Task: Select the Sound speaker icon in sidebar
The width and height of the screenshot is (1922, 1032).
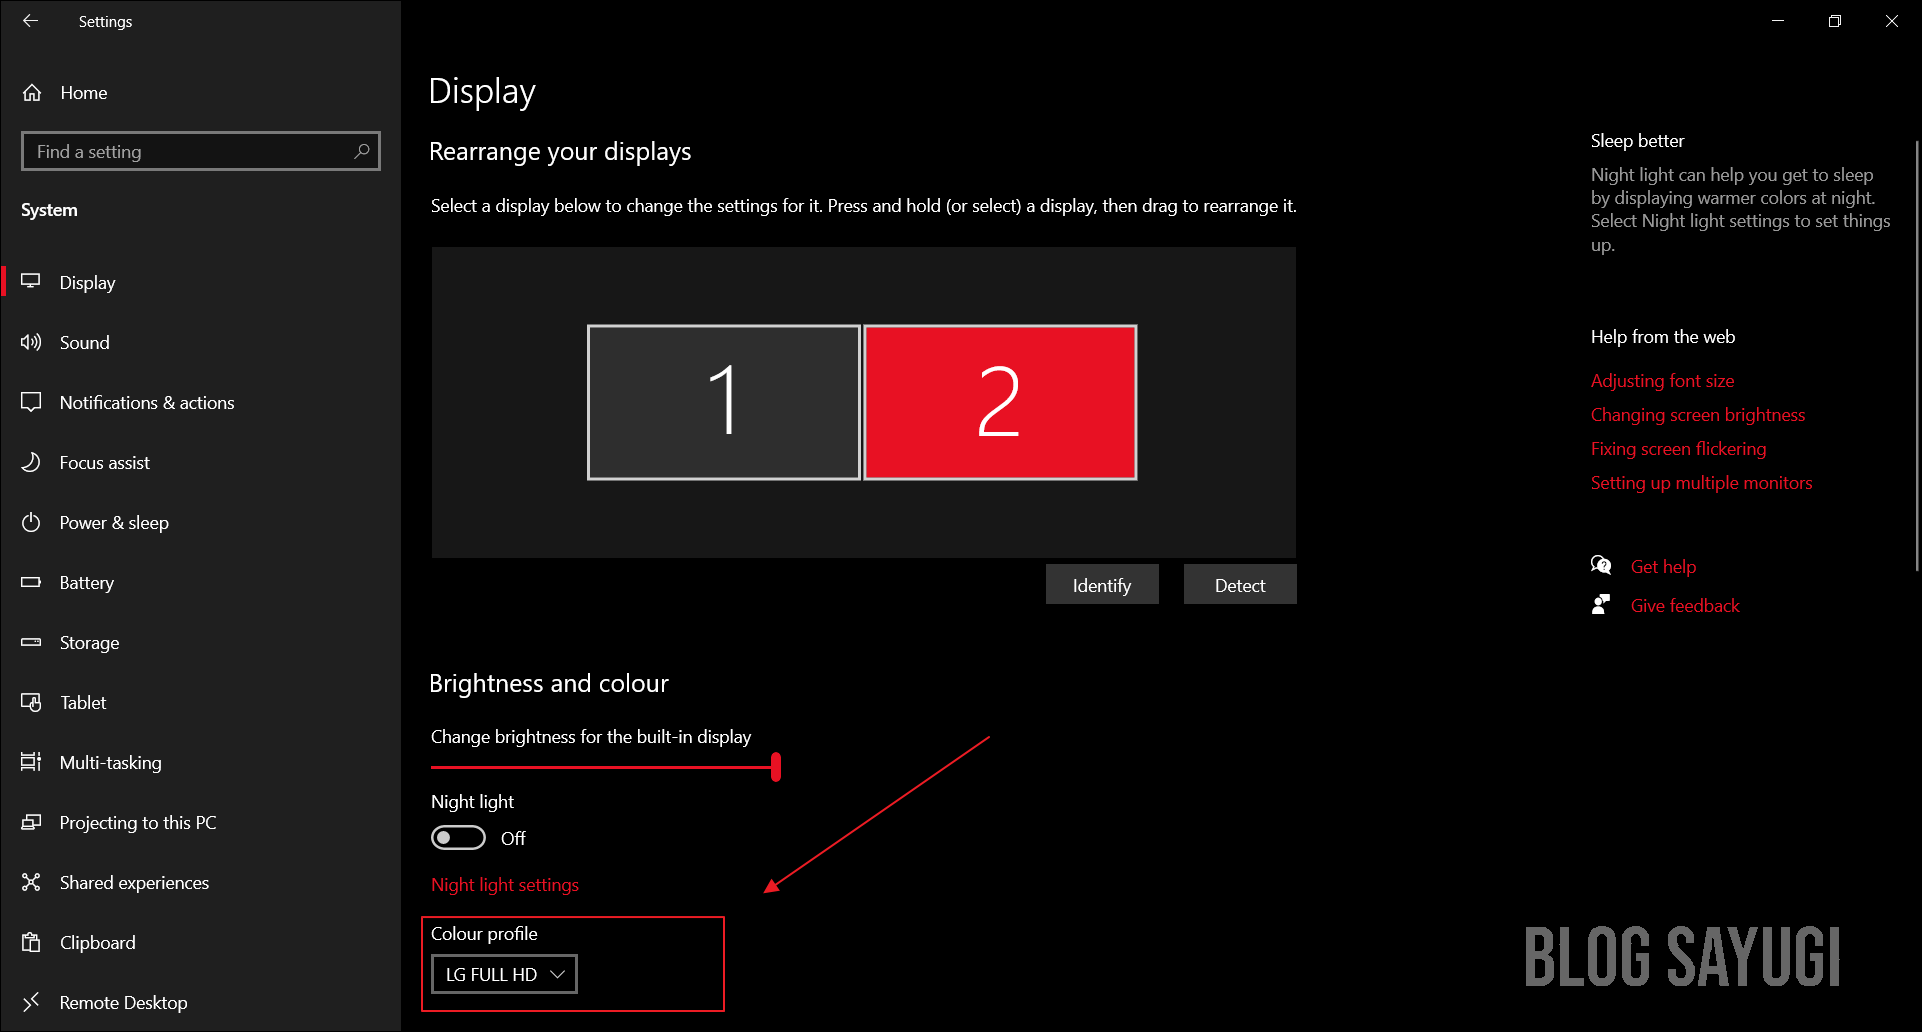Action: pos(31,342)
